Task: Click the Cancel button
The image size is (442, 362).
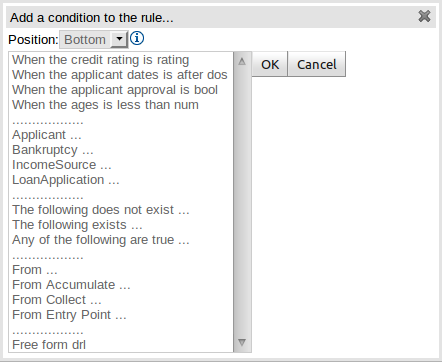Action: pos(317,64)
